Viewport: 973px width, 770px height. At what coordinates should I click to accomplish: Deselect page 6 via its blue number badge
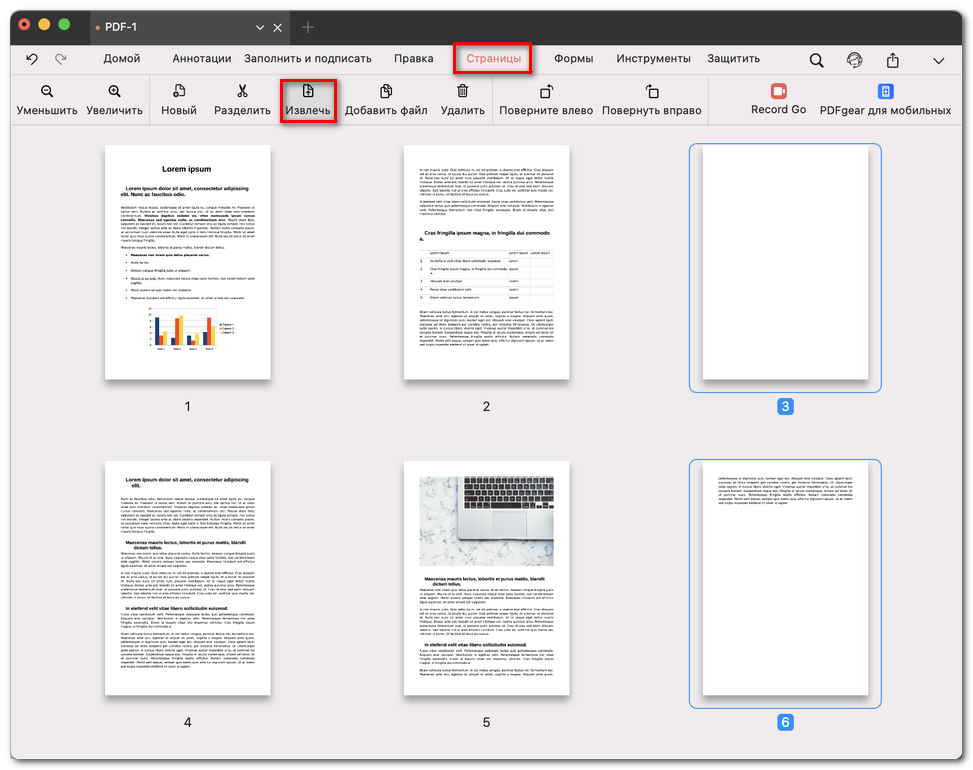pos(784,721)
